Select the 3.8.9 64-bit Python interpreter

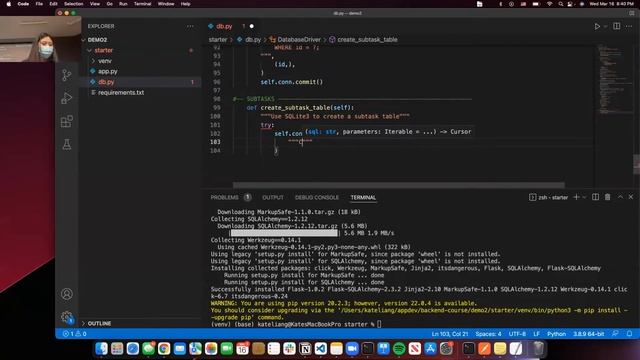tap(588, 334)
